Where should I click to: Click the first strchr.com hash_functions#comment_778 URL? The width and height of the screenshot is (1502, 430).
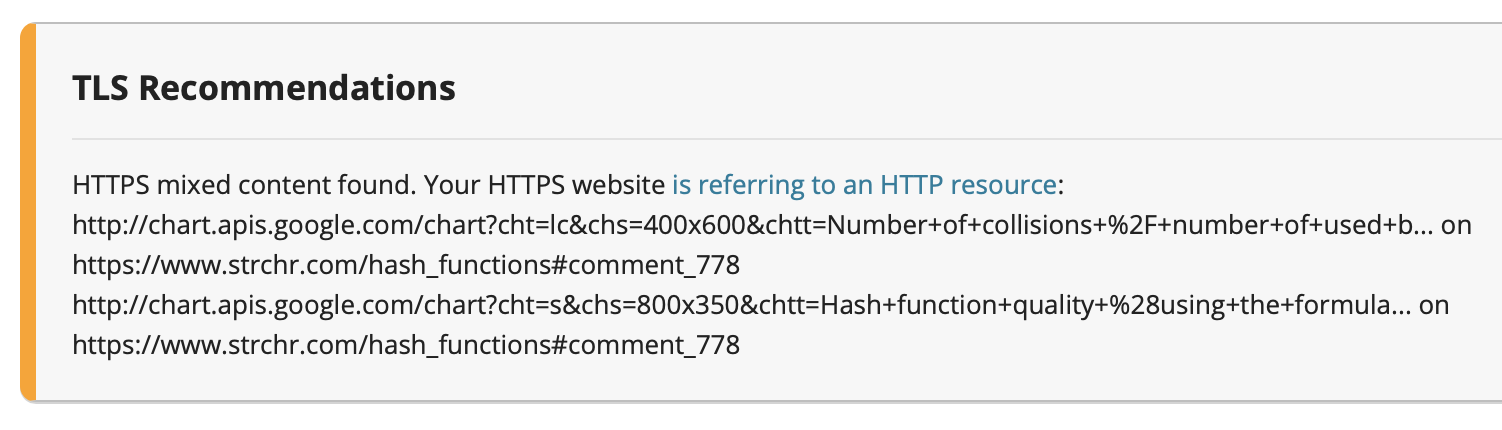[x=406, y=265]
